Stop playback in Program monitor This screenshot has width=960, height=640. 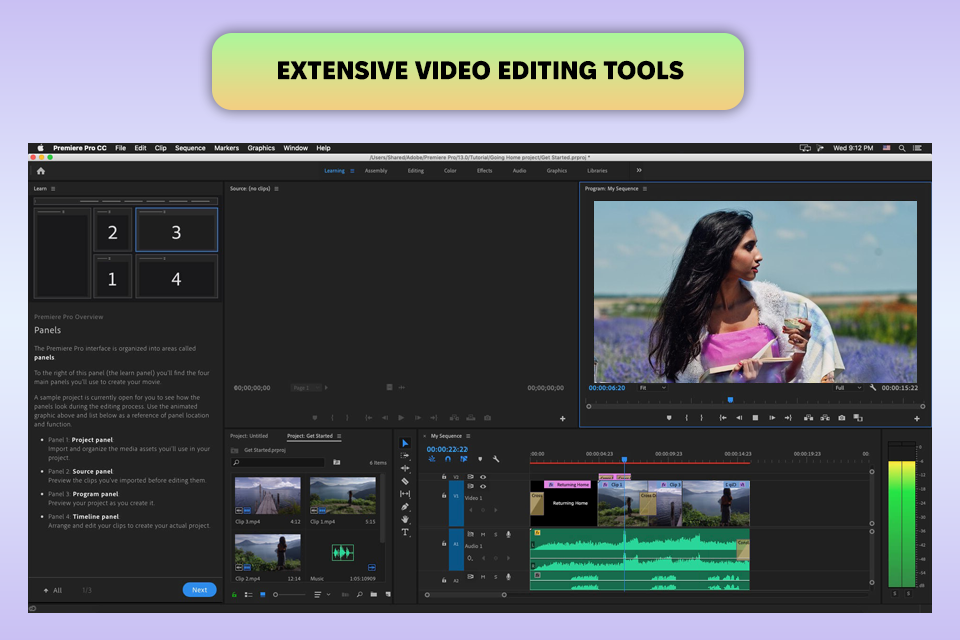[756, 418]
